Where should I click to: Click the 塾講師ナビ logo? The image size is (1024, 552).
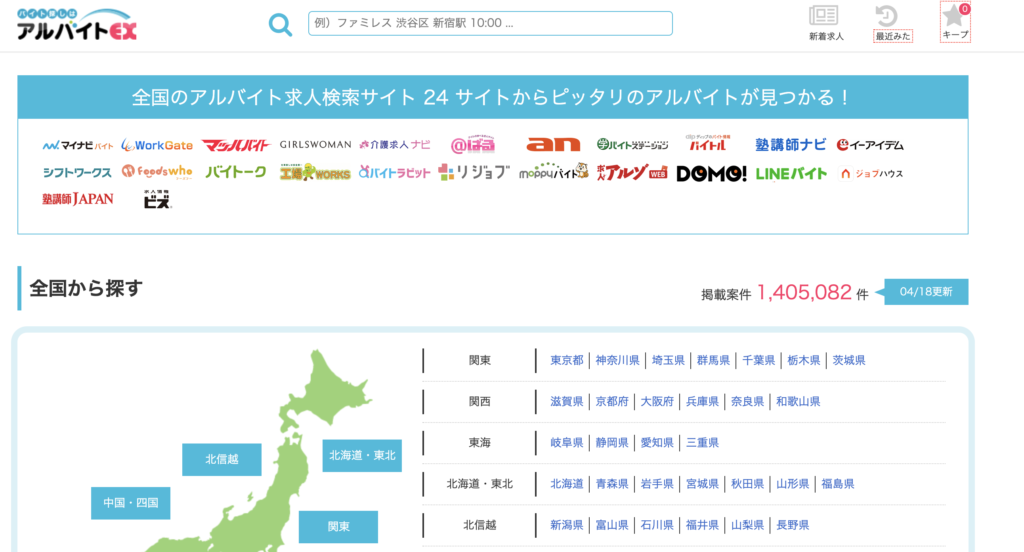click(x=790, y=144)
